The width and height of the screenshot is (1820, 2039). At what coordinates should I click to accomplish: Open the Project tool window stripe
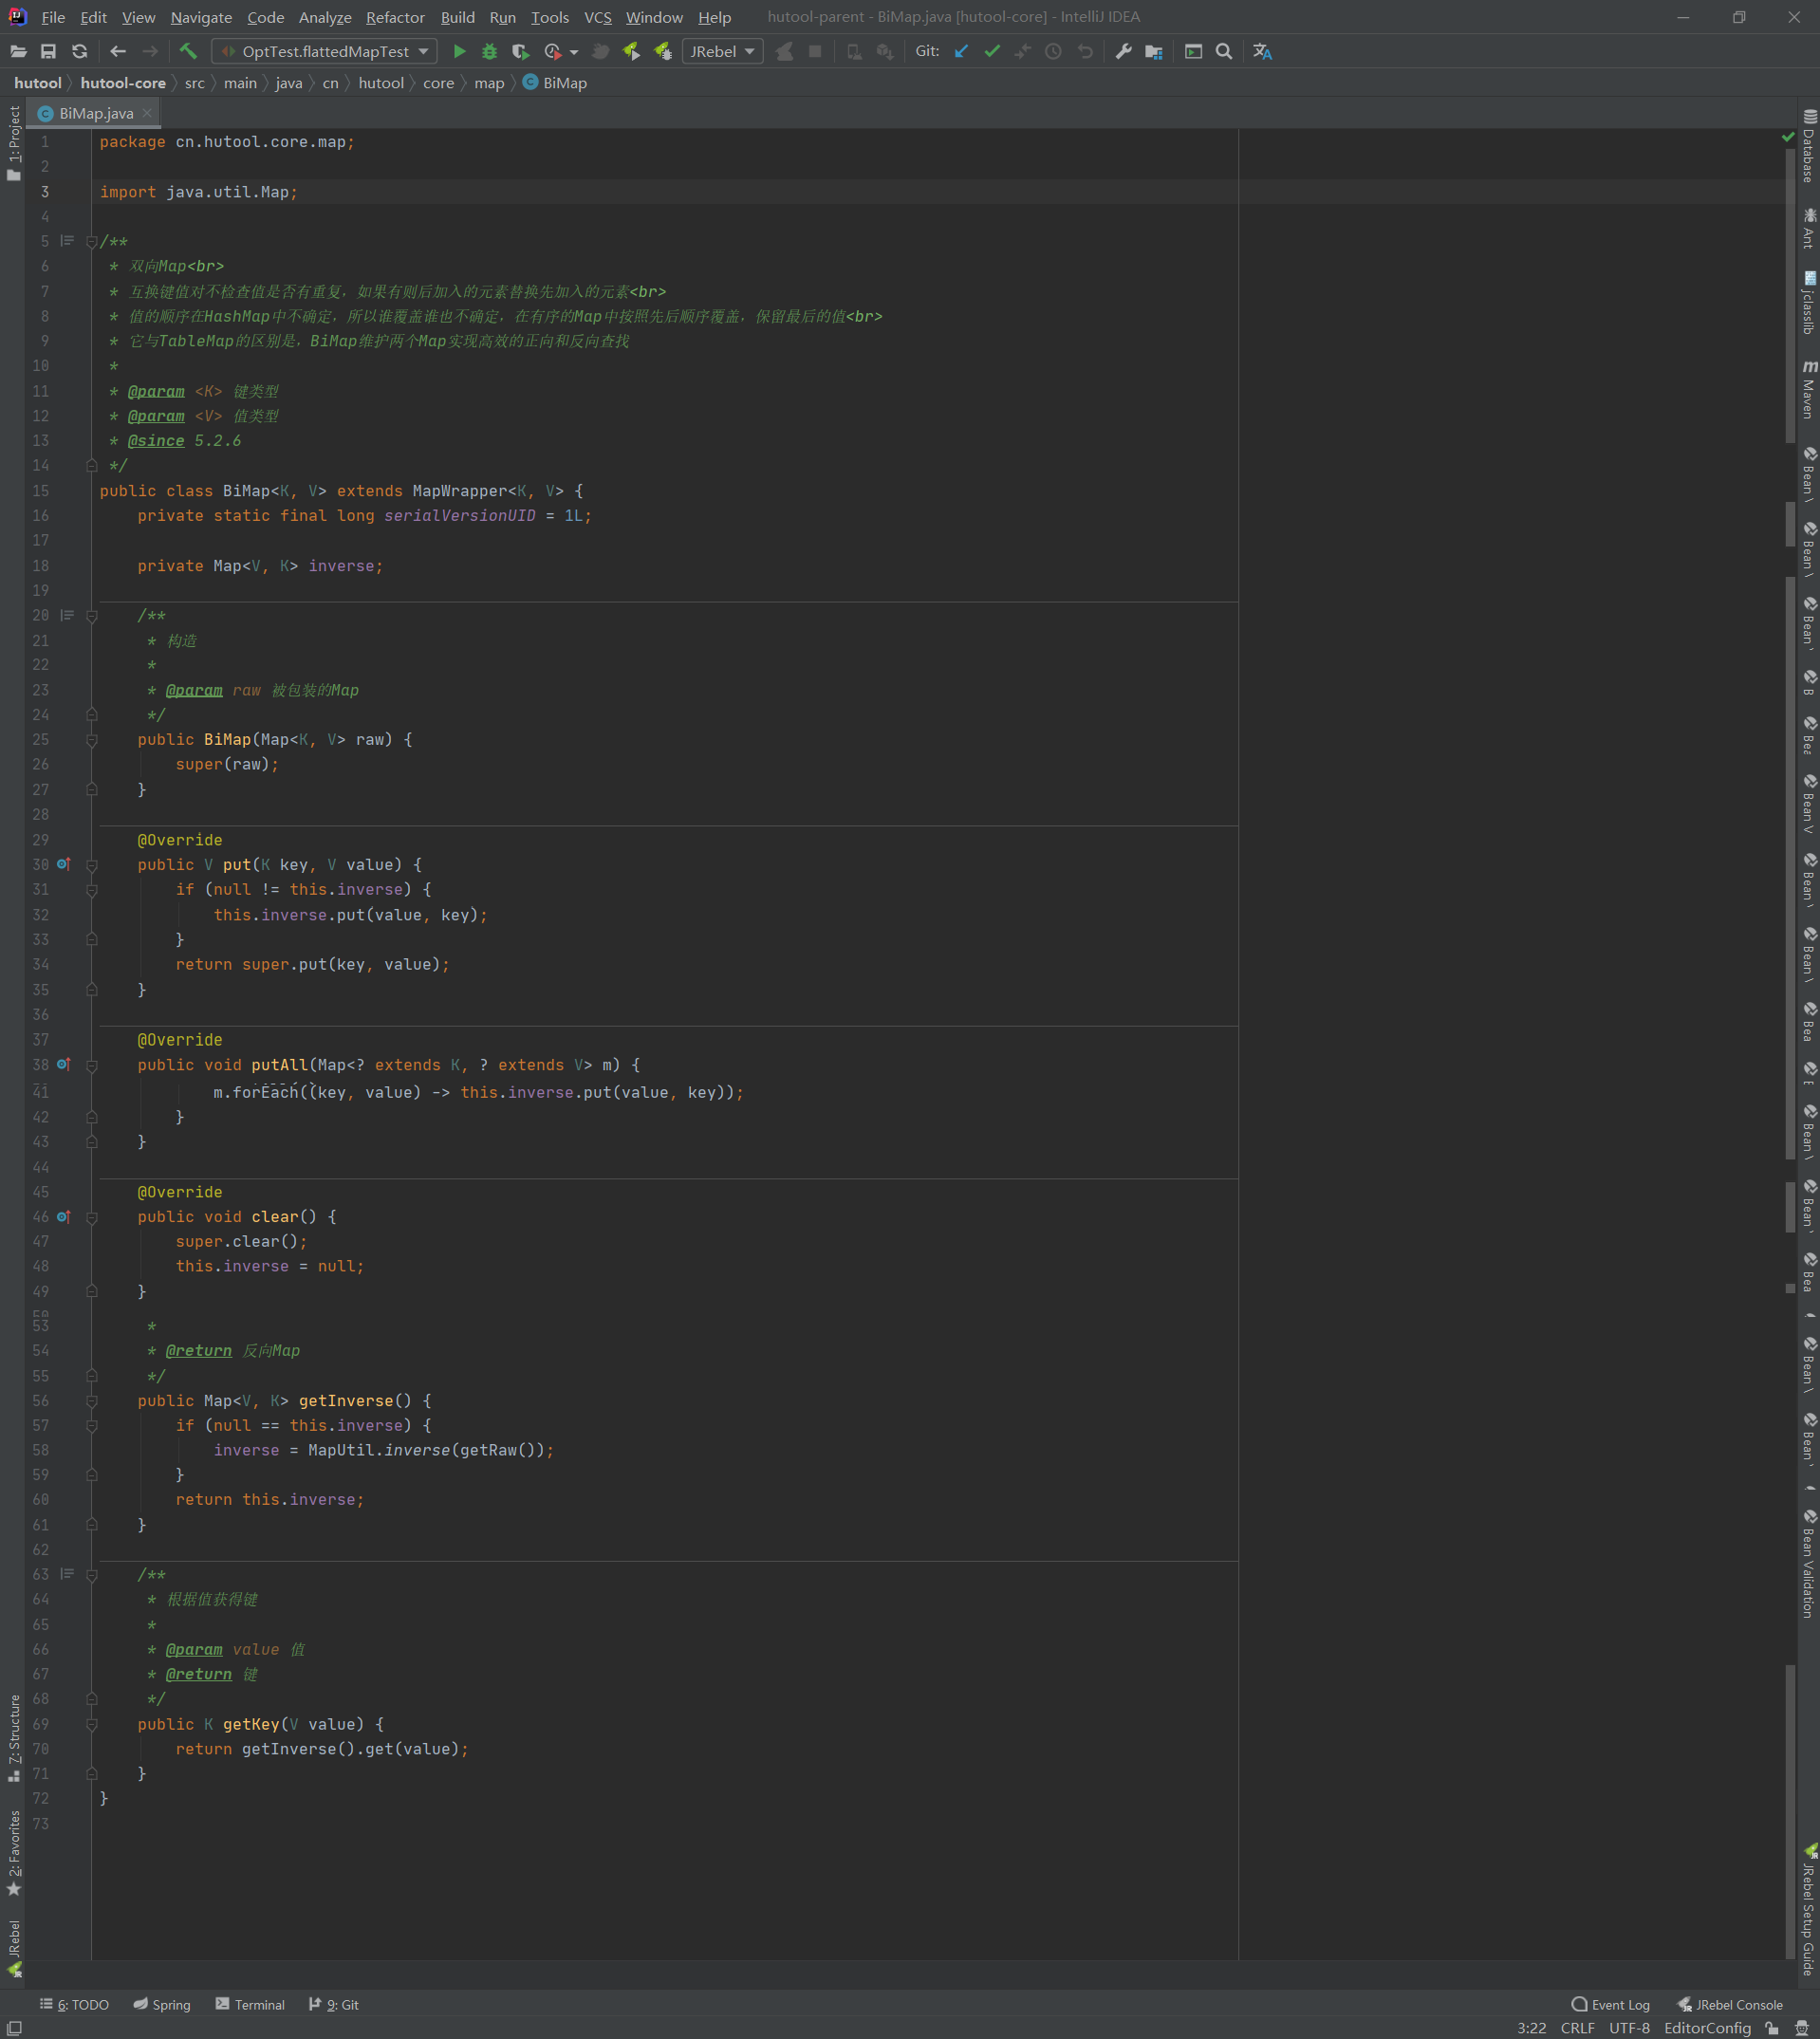(13, 143)
